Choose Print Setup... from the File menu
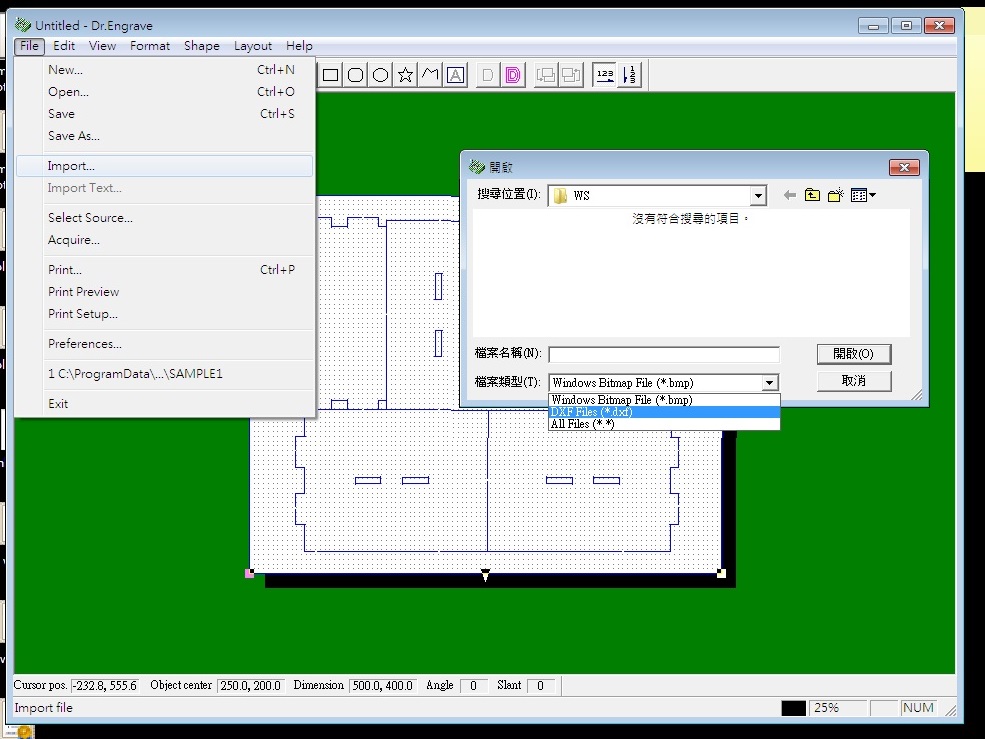This screenshot has width=985, height=739. [x=165, y=314]
